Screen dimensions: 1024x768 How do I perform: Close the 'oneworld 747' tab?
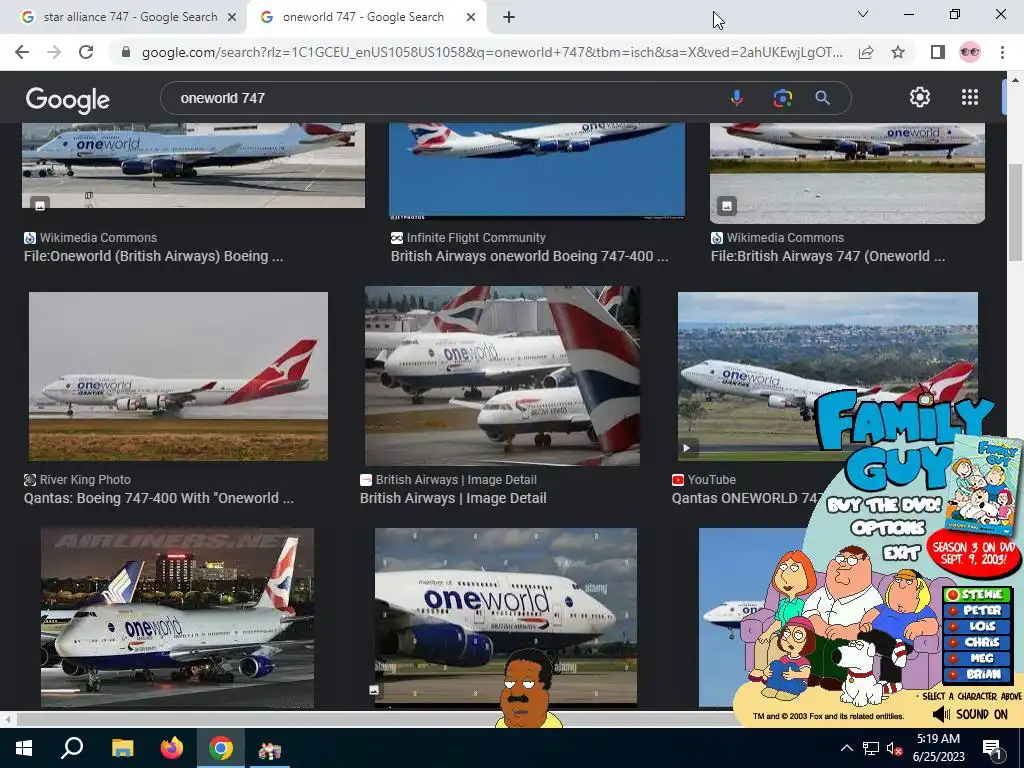click(x=471, y=18)
